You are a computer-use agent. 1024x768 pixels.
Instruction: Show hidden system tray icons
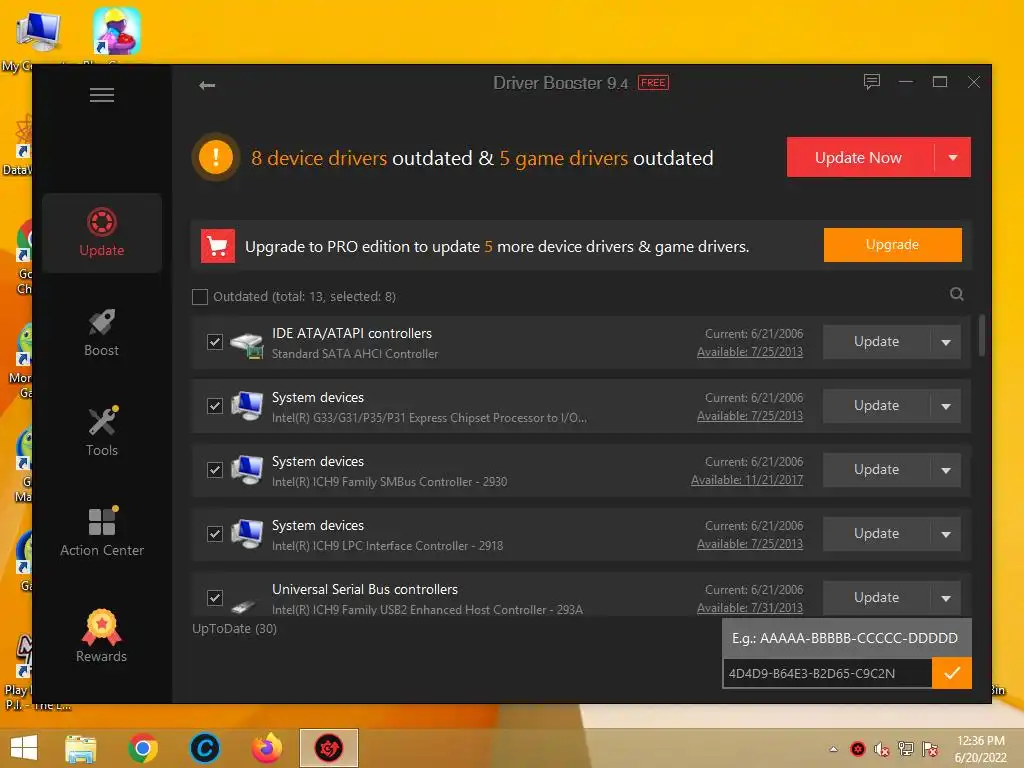click(833, 749)
